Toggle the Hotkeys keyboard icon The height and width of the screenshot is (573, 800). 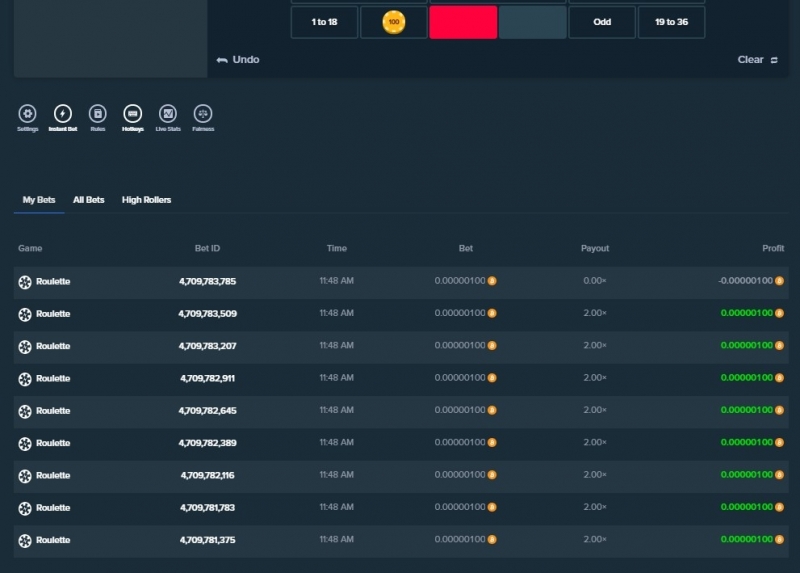[x=133, y=114]
